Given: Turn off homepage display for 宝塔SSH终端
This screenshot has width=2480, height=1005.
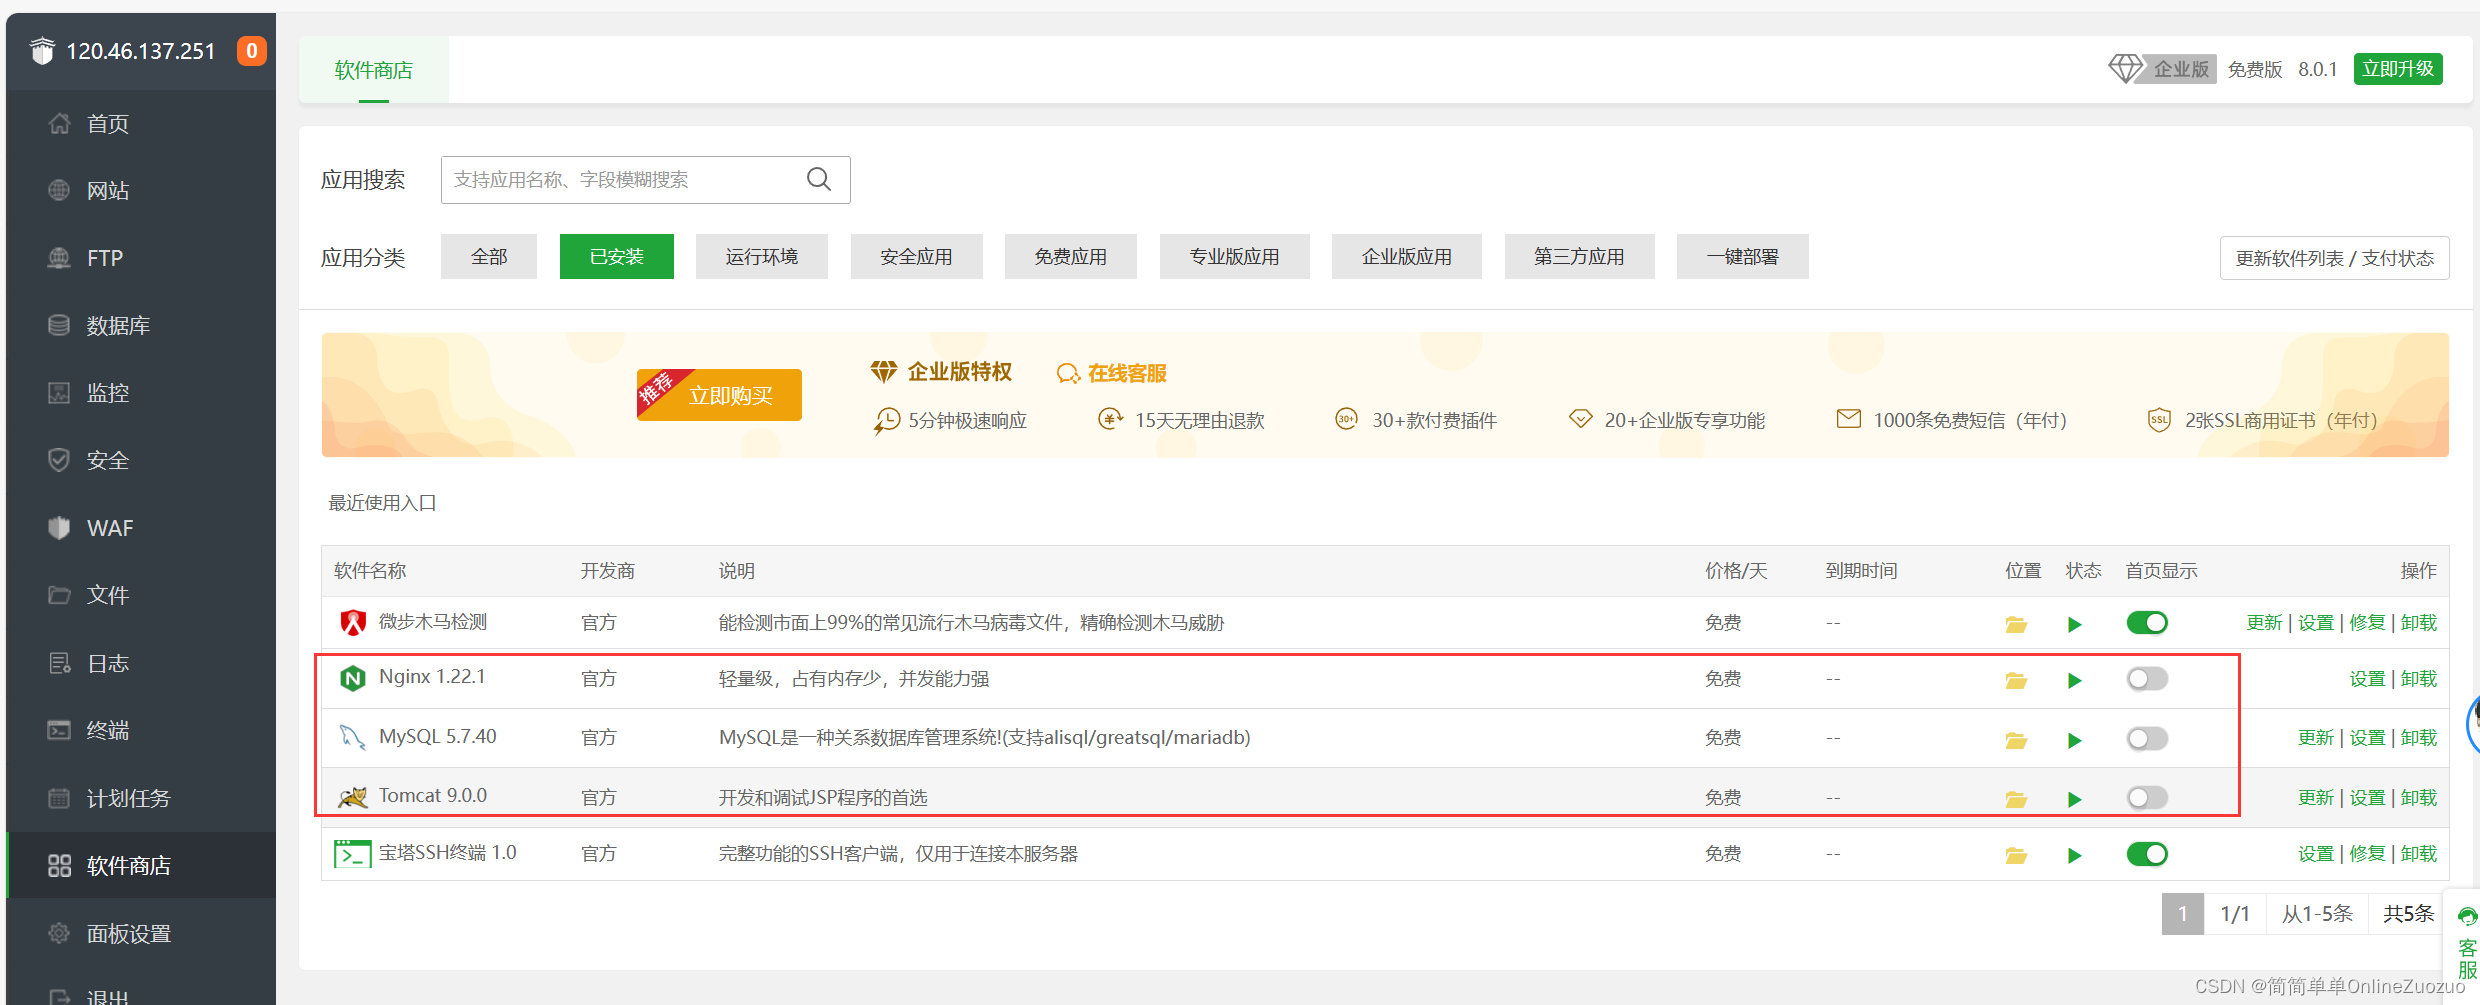Looking at the screenshot, I should click(x=2147, y=854).
